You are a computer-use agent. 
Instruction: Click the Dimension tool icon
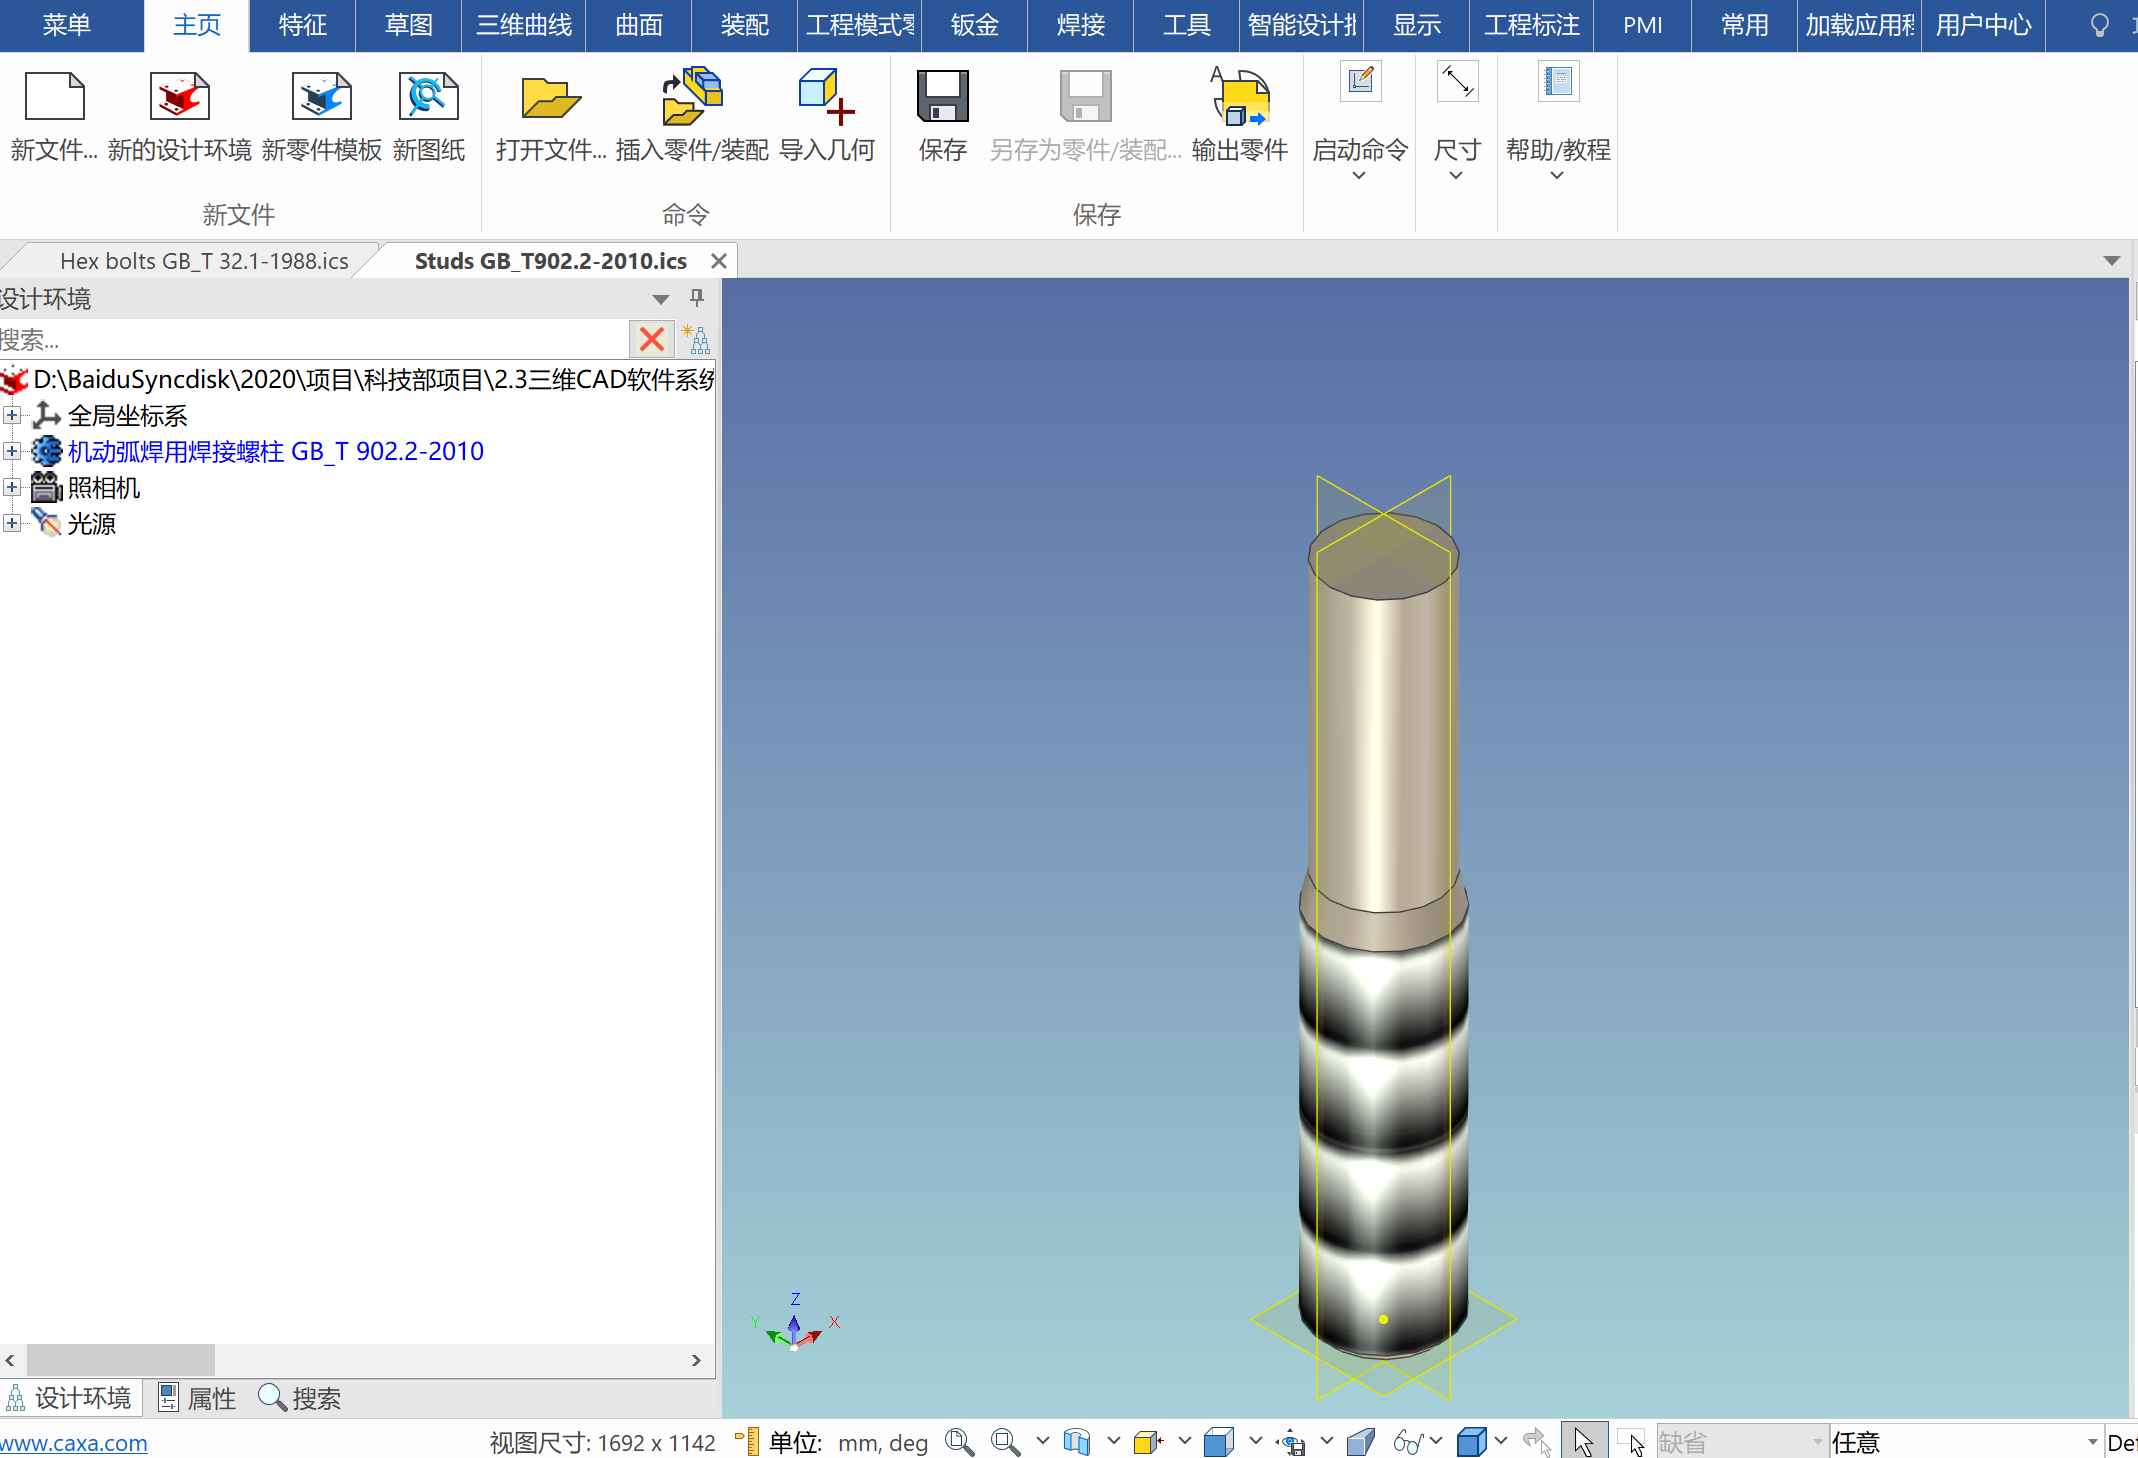pyautogui.click(x=1457, y=81)
